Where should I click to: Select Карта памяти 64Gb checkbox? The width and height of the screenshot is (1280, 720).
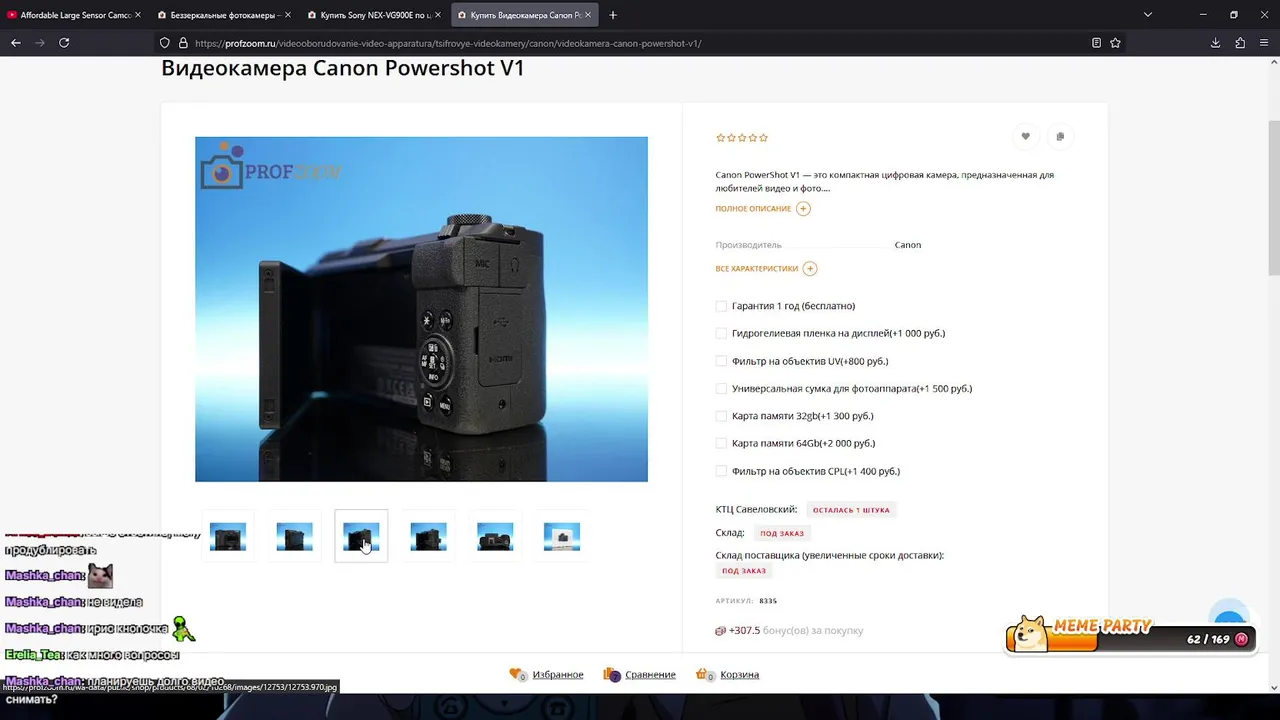[x=721, y=443]
